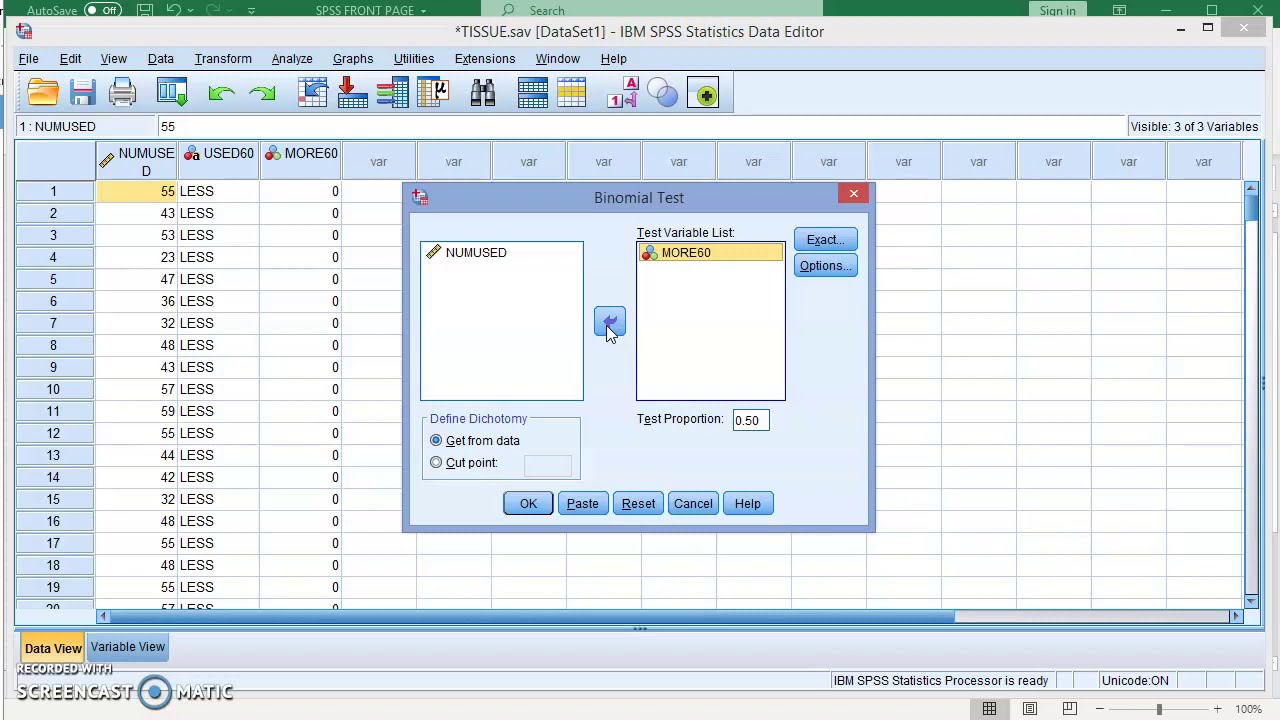Viewport: 1280px width, 720px height.
Task: Select MORE60 in Test Variable List
Action: tap(710, 253)
